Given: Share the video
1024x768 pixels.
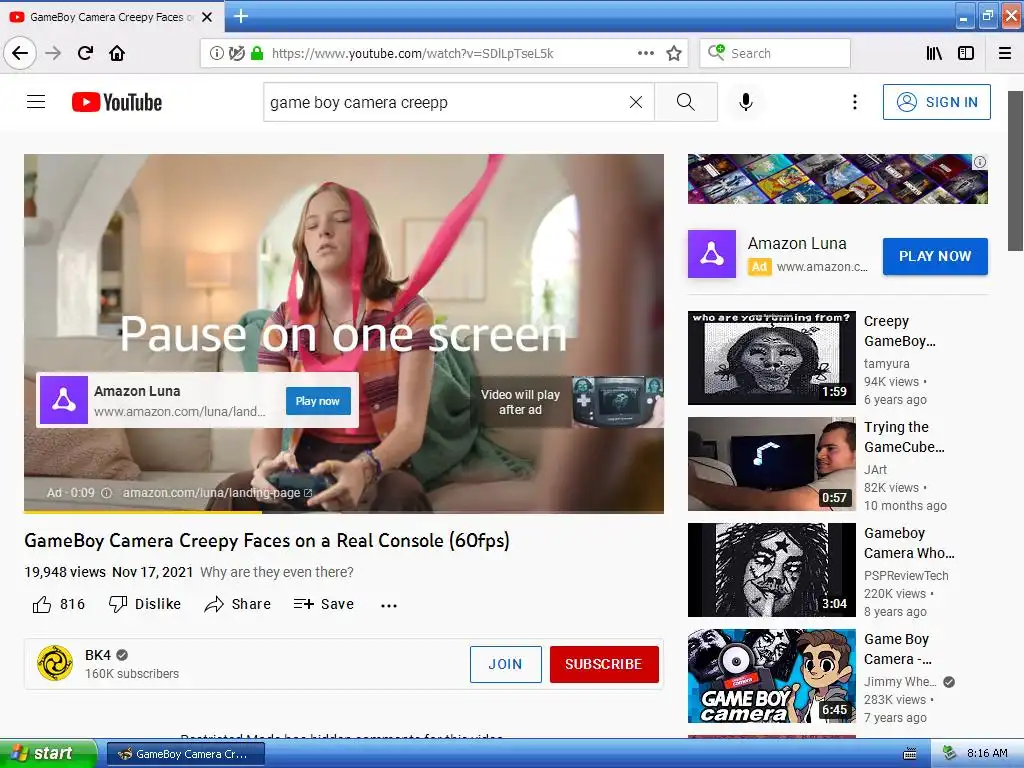Looking at the screenshot, I should [237, 604].
